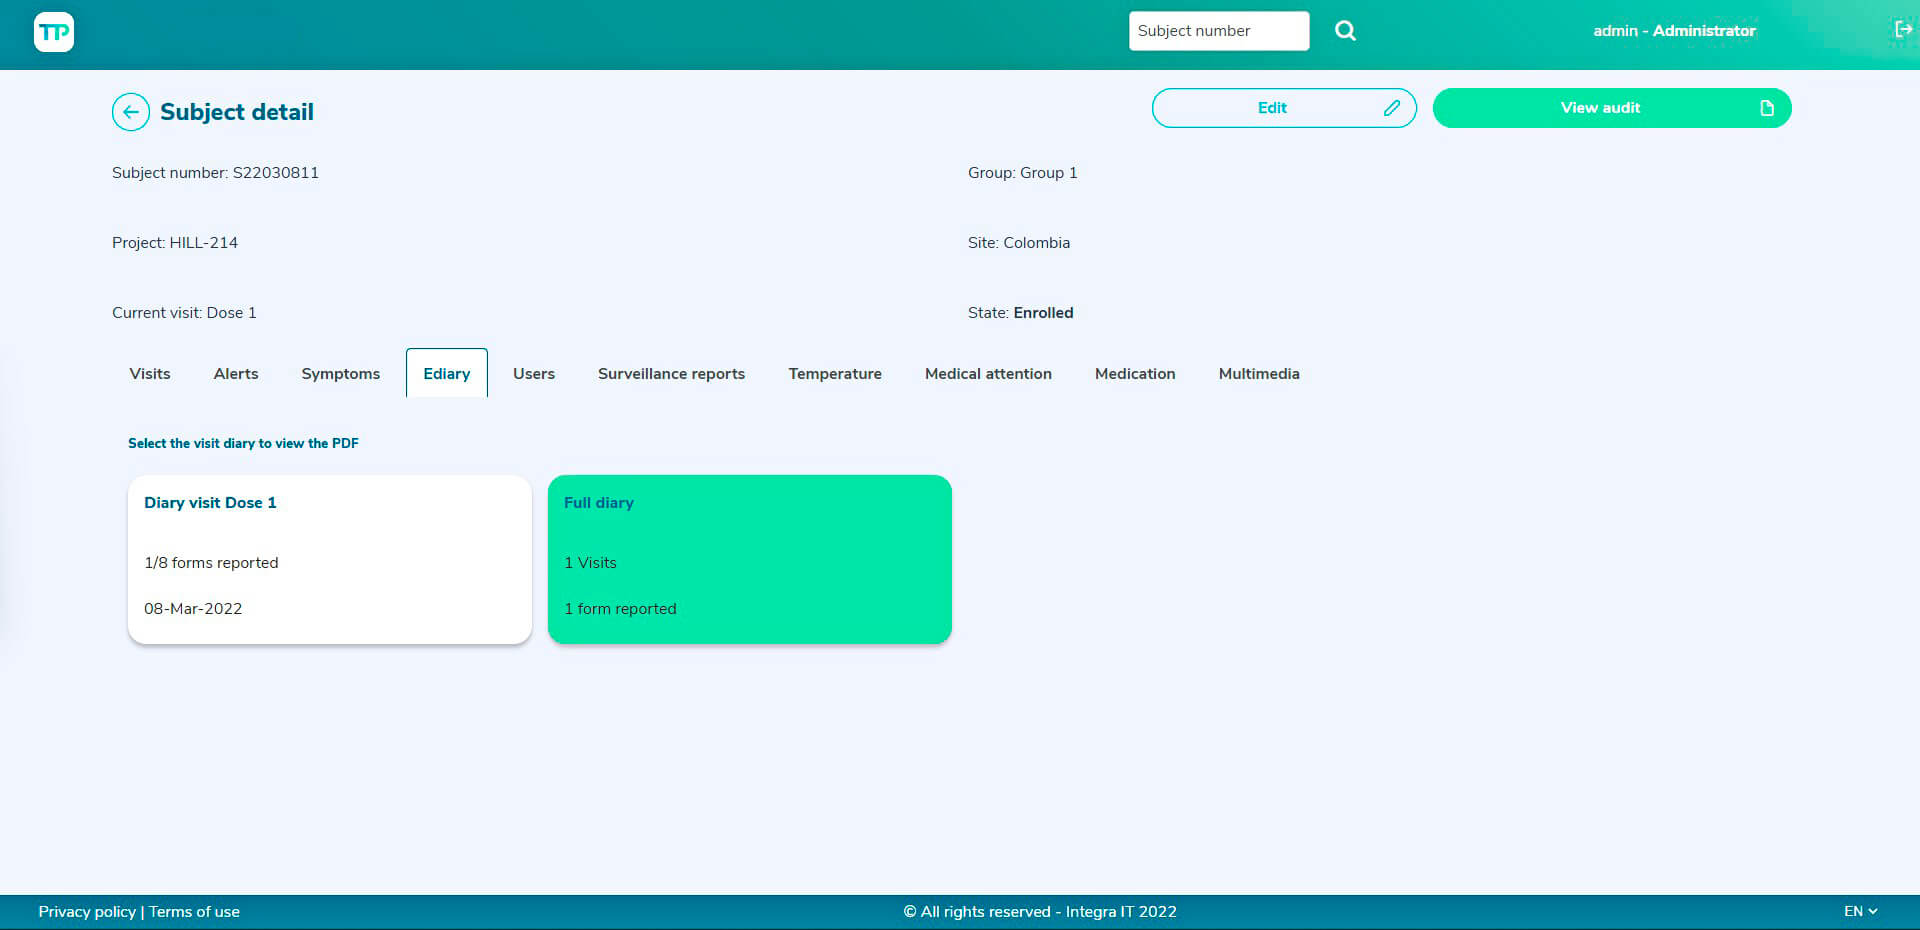Open the EN language dropdown
Image resolution: width=1920 pixels, height=930 pixels.
pyautogui.click(x=1860, y=911)
